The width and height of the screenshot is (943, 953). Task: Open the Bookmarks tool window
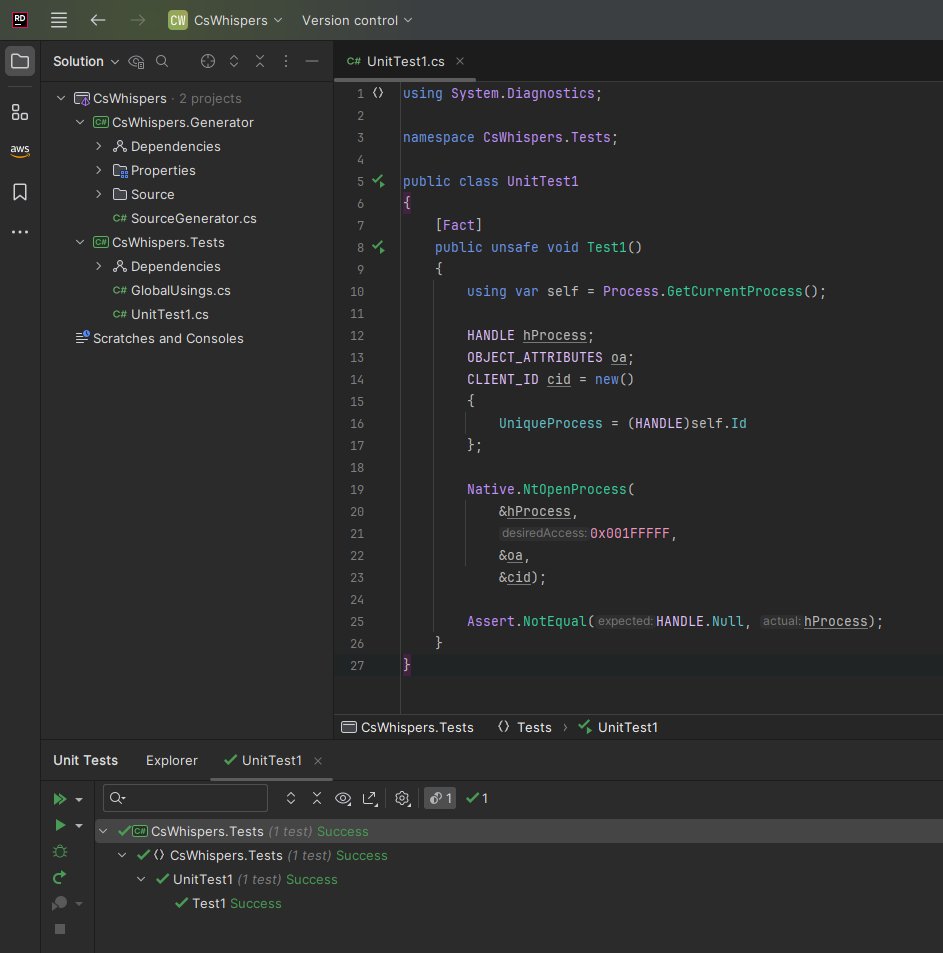tap(20, 192)
